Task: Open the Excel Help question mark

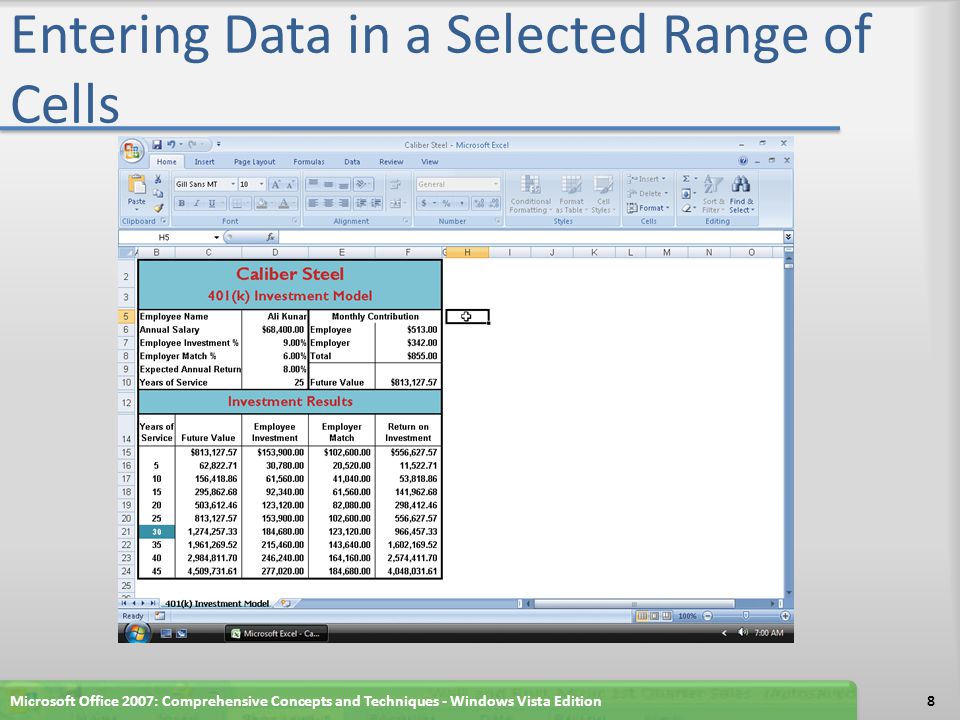Action: pyautogui.click(x=743, y=161)
